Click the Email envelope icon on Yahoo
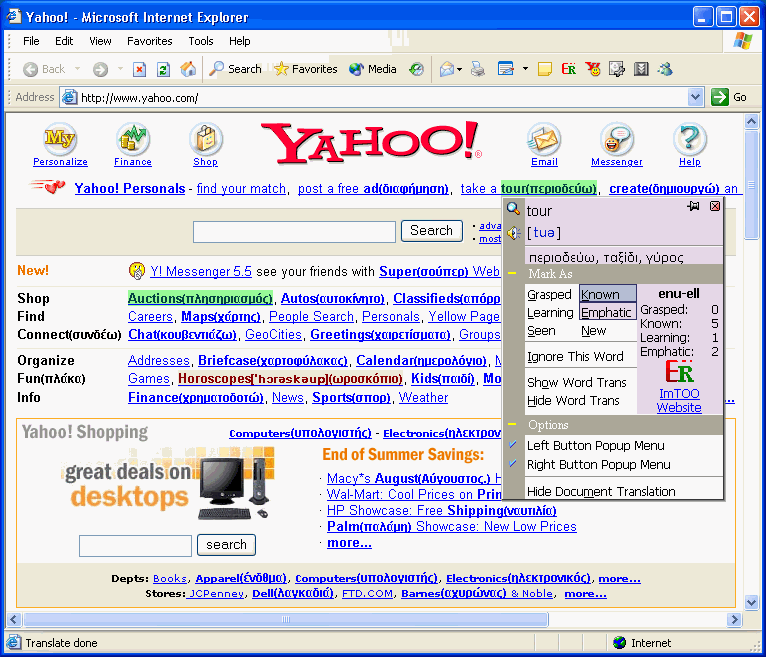Viewport: 766px width, 657px height. click(x=544, y=139)
